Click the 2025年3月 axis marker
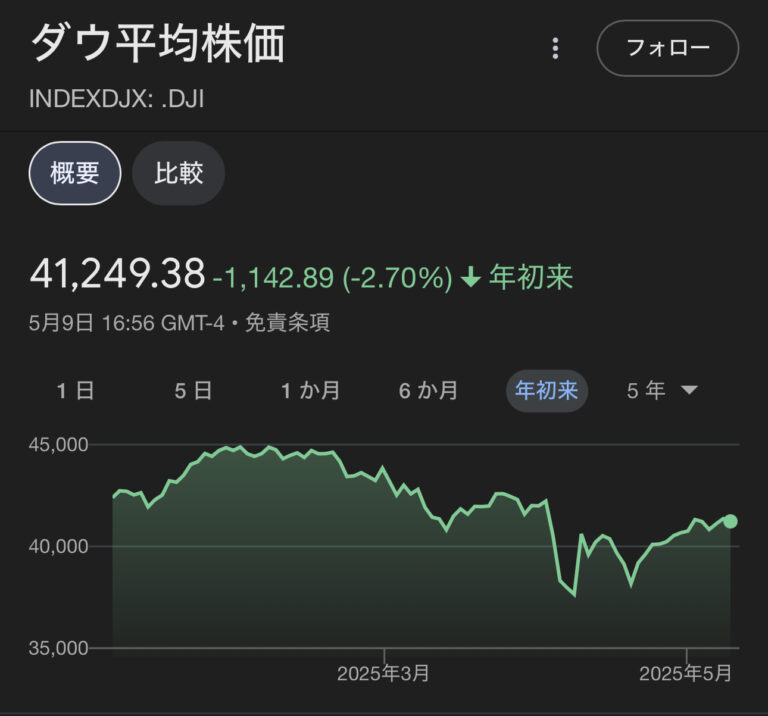Image resolution: width=768 pixels, height=716 pixels. click(383, 674)
